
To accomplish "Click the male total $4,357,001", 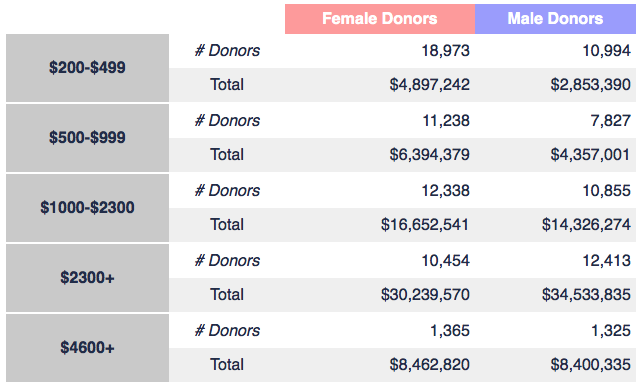I will tap(591, 155).
